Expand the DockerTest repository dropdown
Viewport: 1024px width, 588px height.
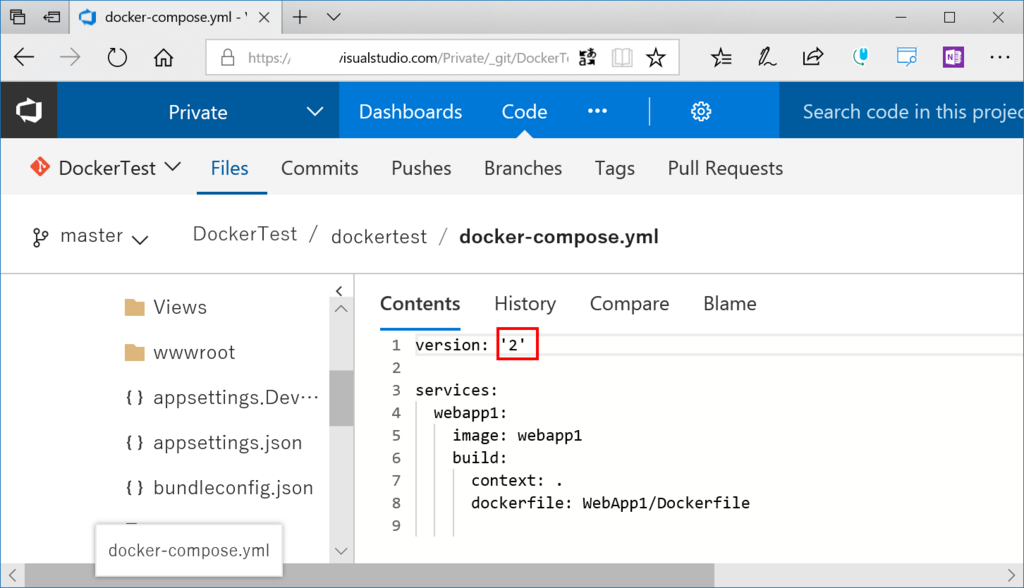click(x=172, y=167)
